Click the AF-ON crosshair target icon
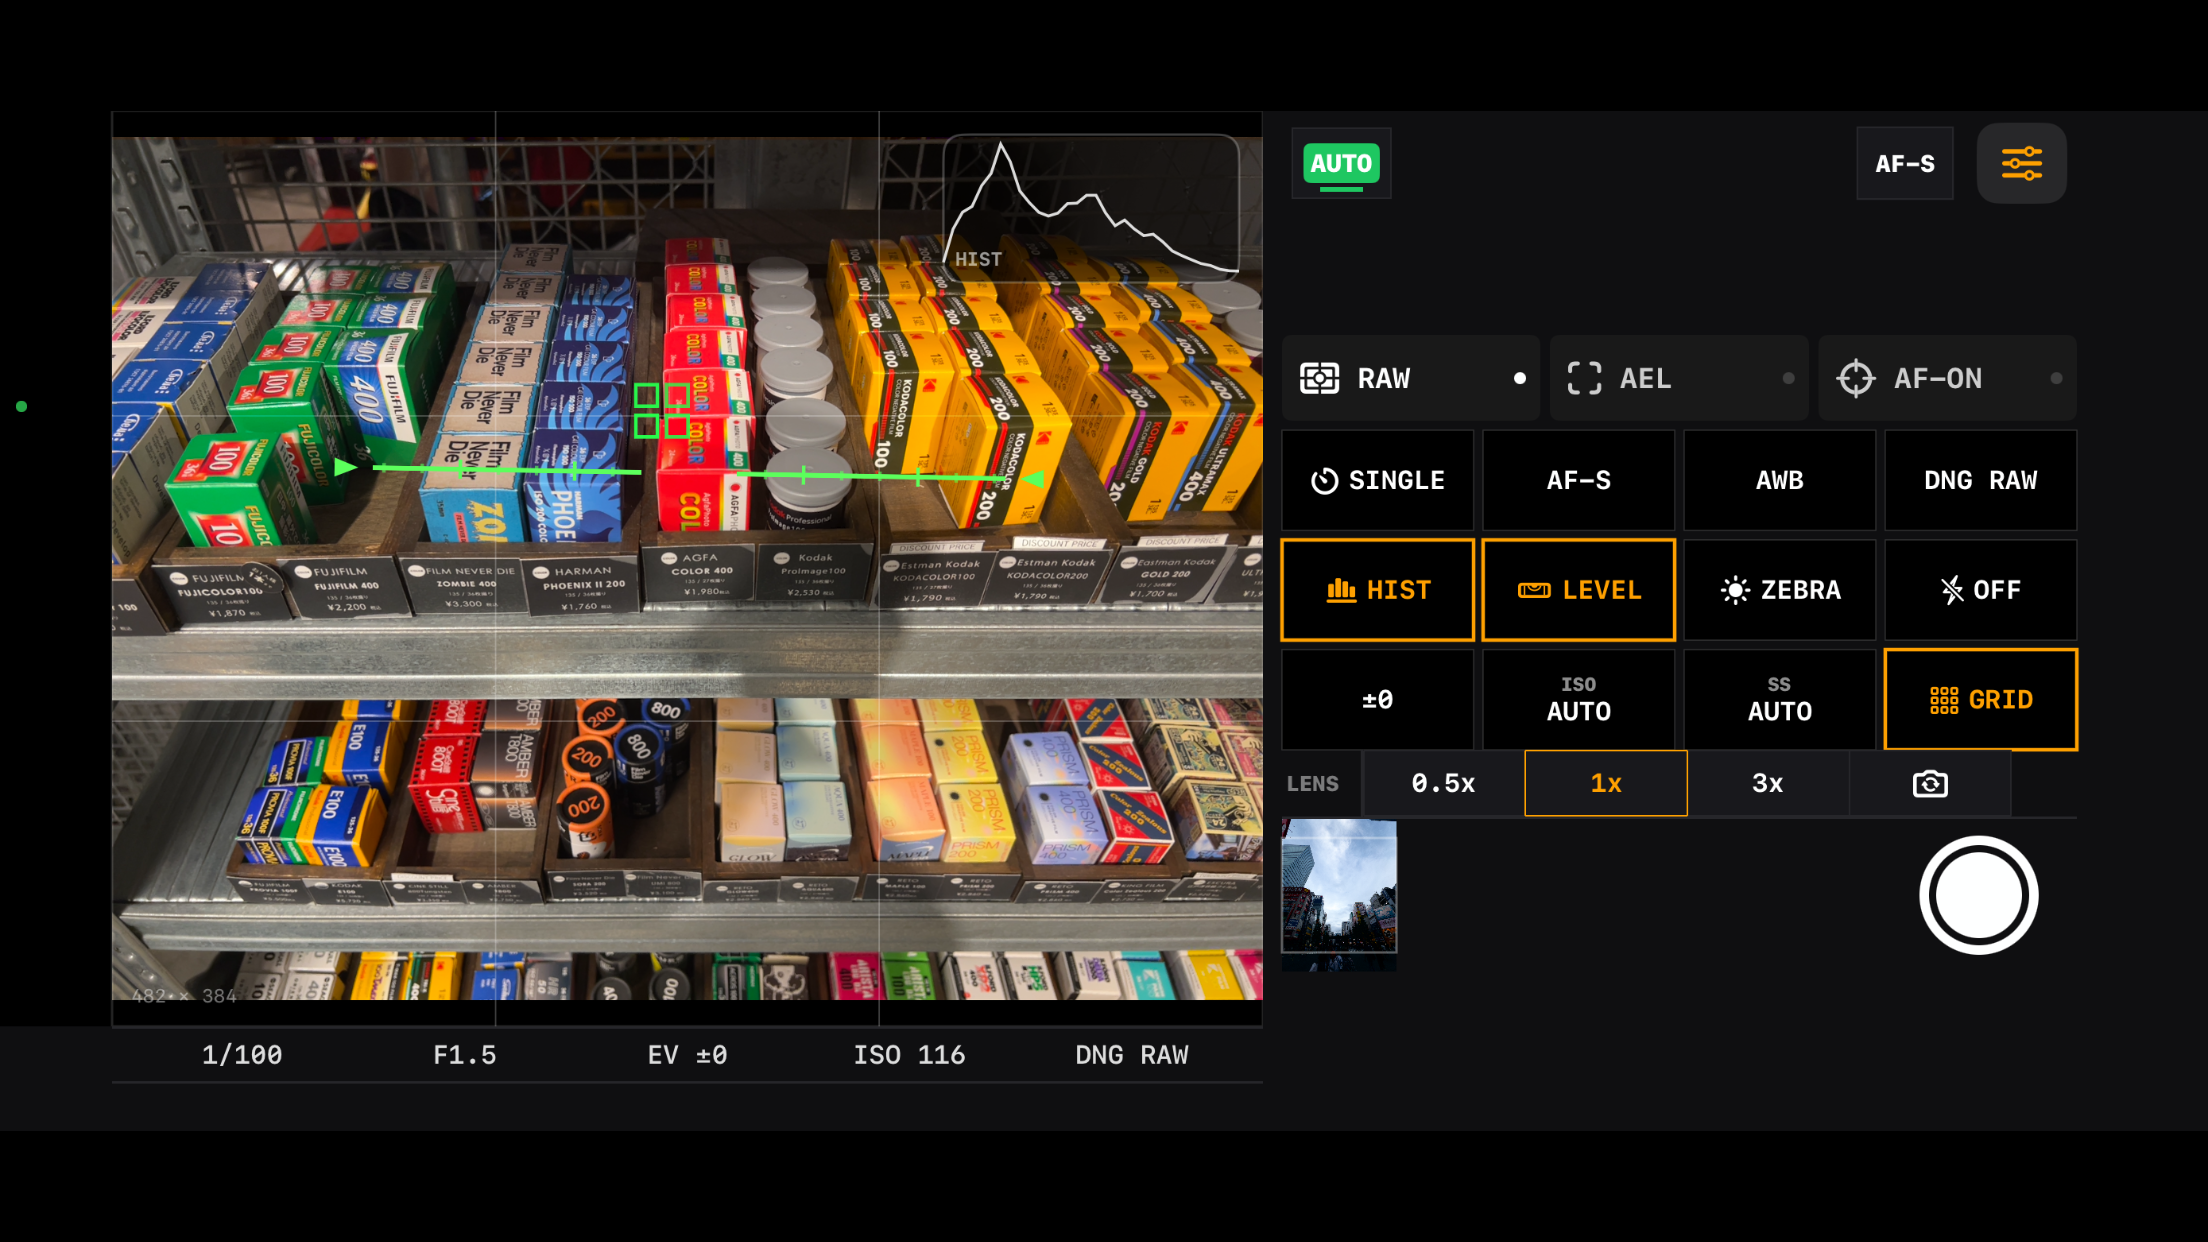Screen dimensions: 2208x1242 pos(1856,378)
